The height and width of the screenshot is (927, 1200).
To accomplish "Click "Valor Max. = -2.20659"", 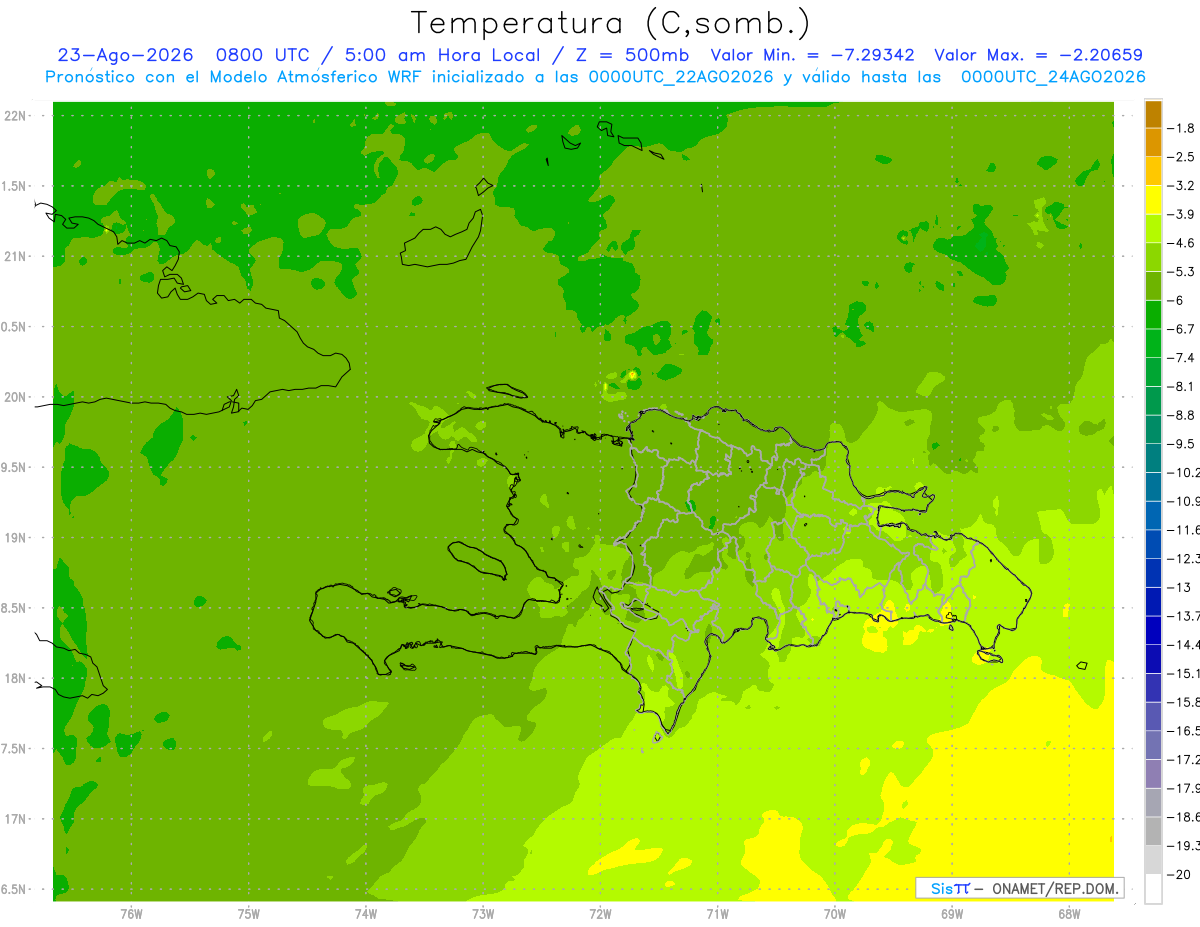I will [1038, 55].
